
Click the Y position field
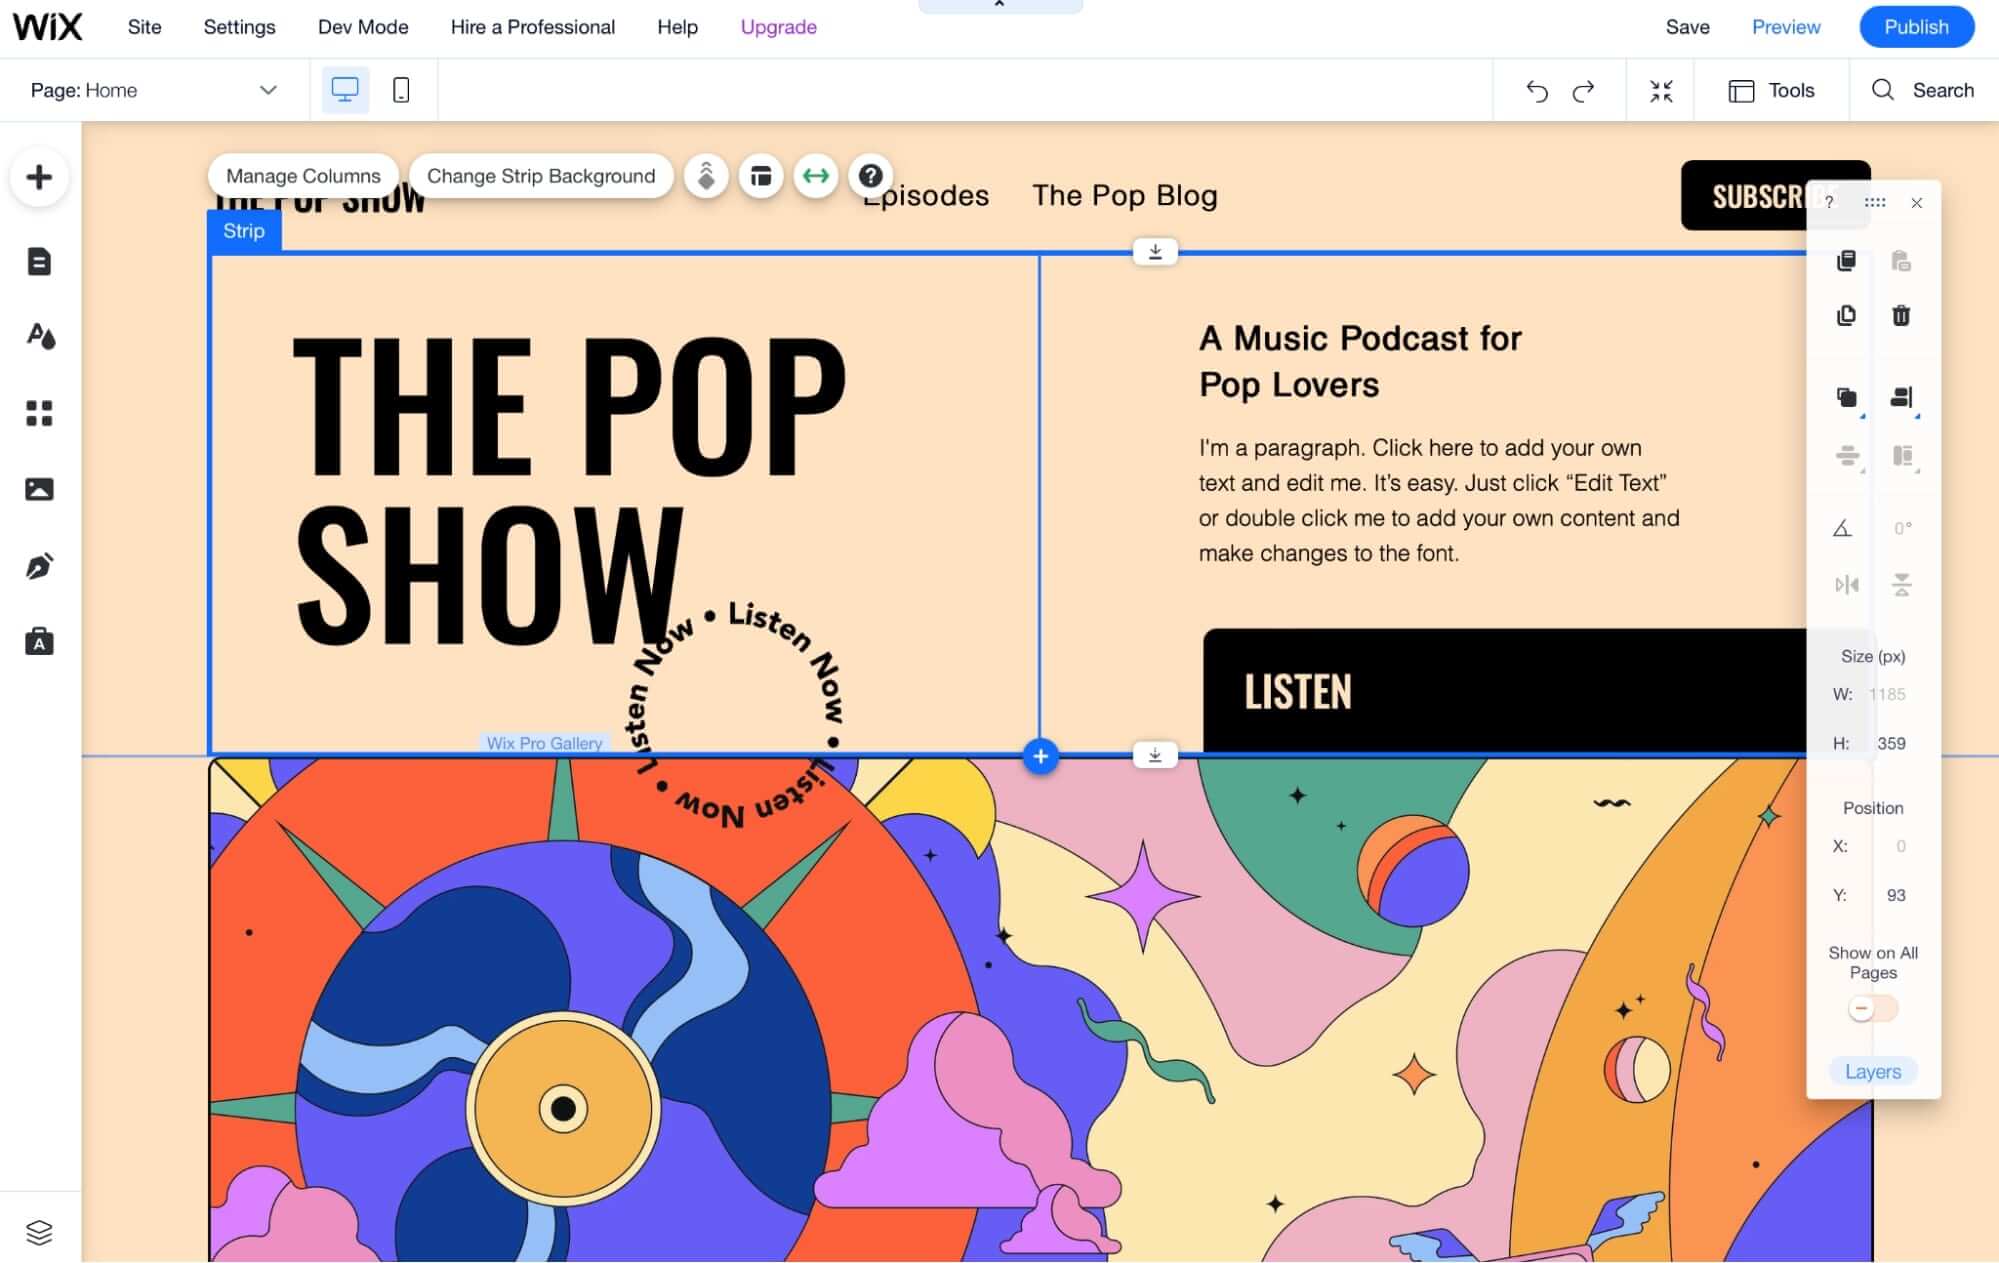click(x=1895, y=895)
